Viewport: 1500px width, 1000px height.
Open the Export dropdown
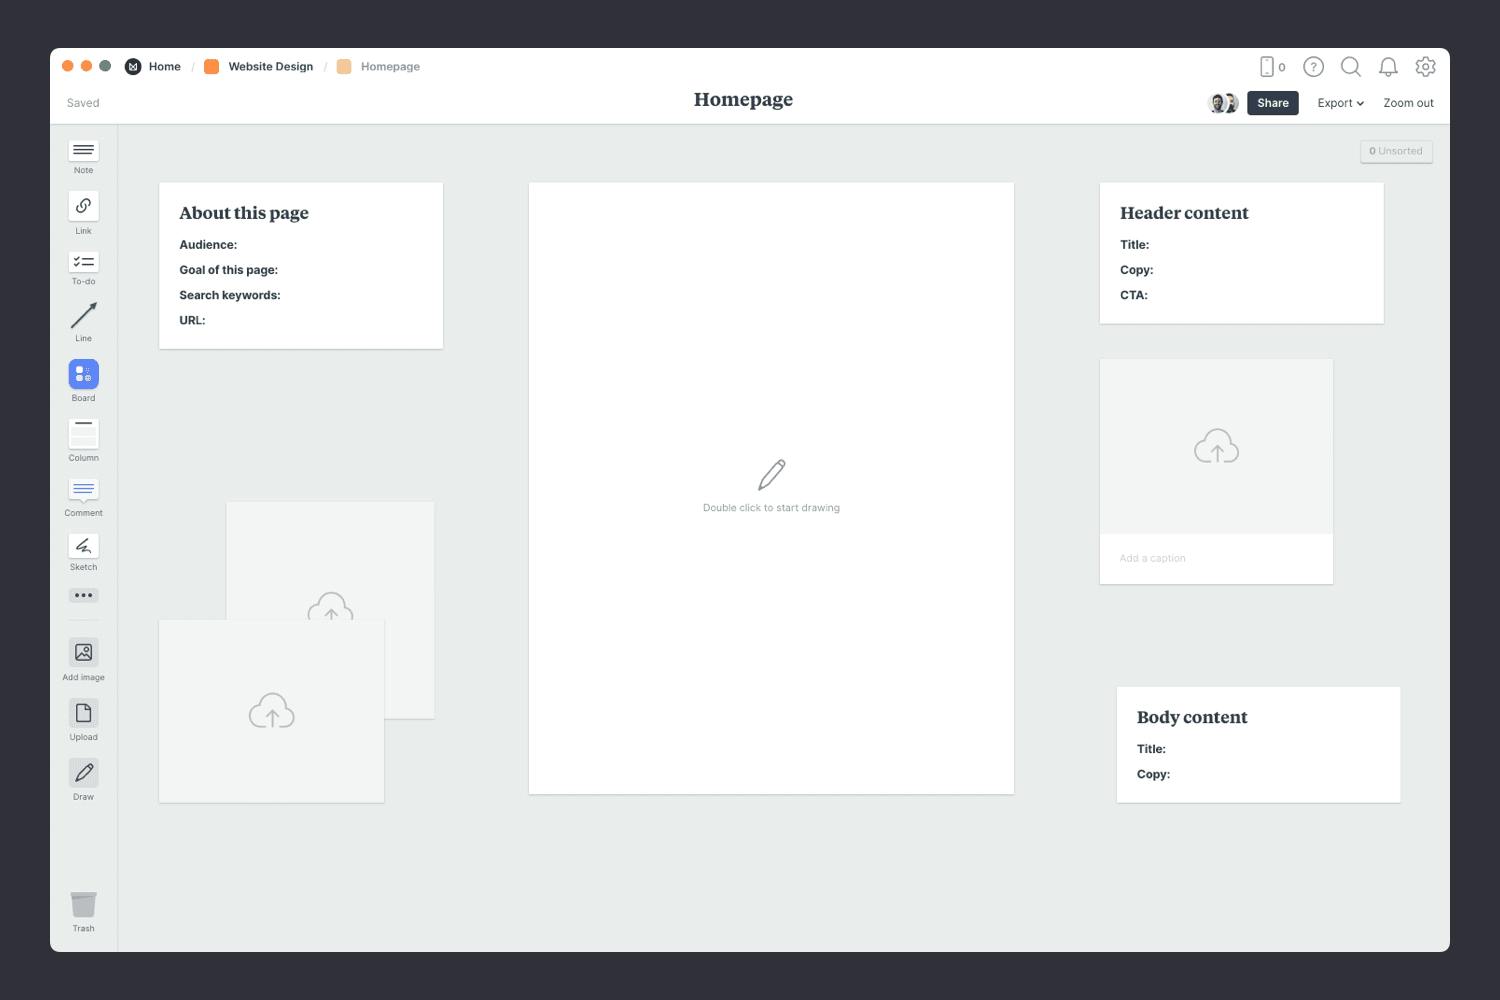(x=1340, y=102)
